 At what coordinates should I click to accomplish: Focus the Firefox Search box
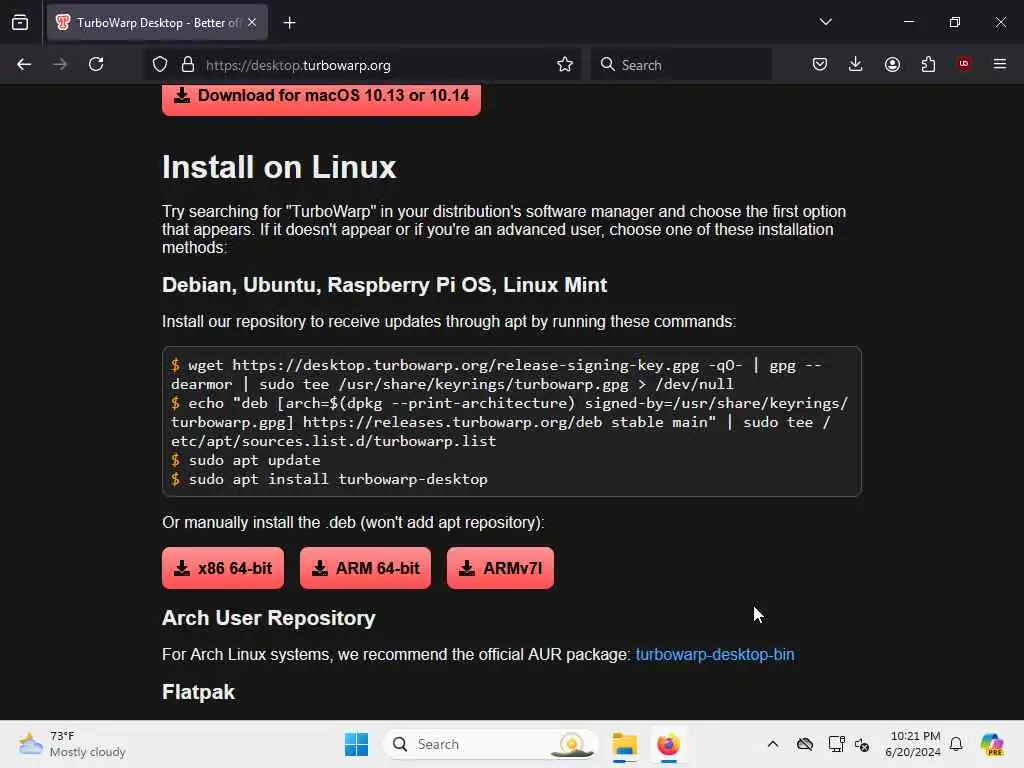click(x=681, y=65)
